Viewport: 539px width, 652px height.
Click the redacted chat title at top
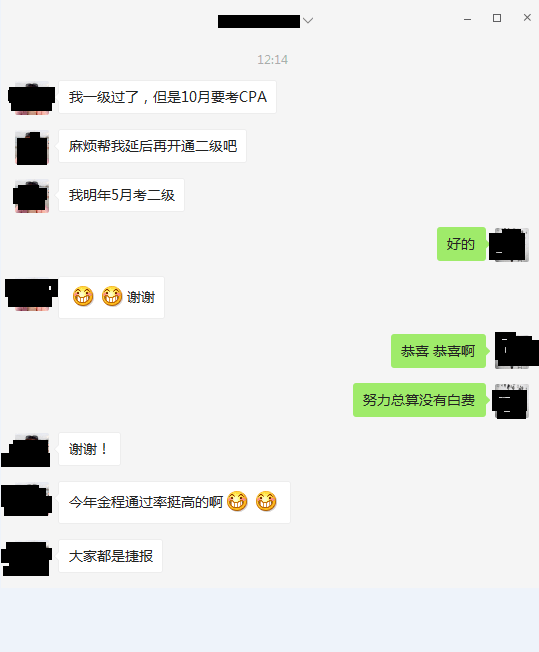coord(259,21)
